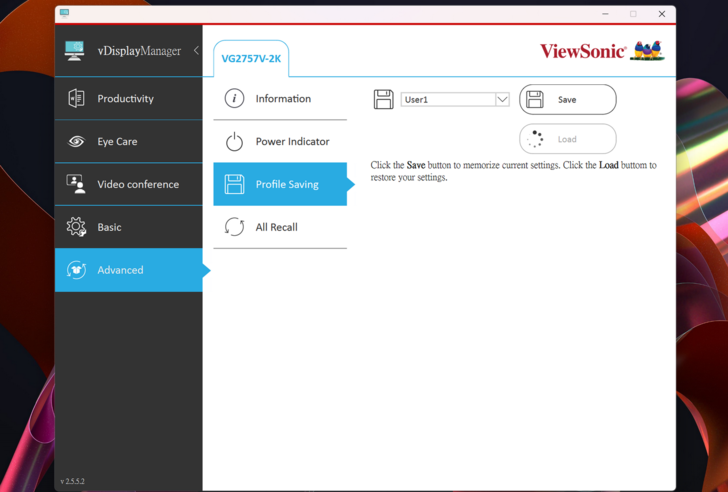Screen dimensions: 728x492
Task: Click the Basic gear icon
Action: click(76, 227)
